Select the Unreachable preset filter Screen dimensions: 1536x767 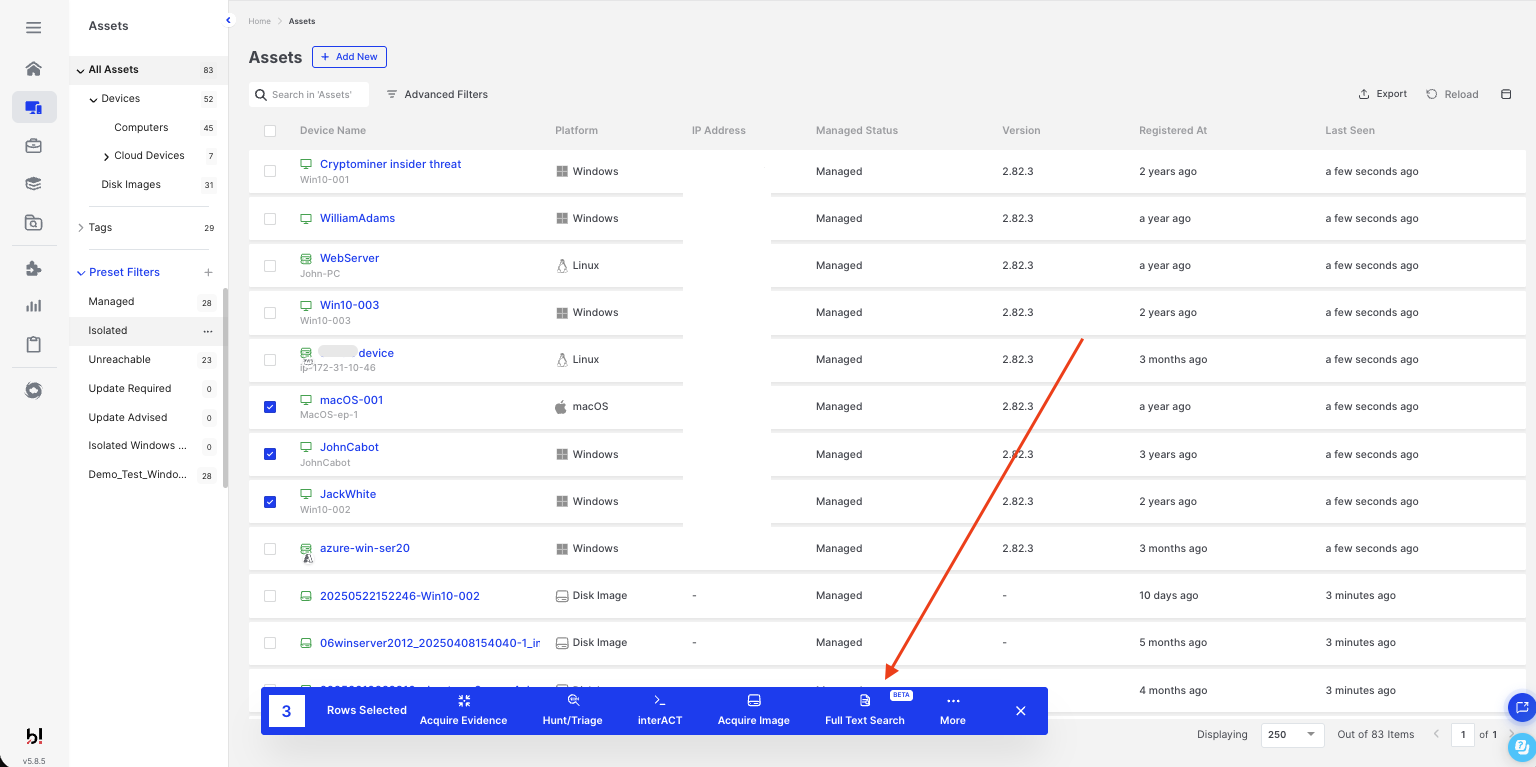coord(119,360)
